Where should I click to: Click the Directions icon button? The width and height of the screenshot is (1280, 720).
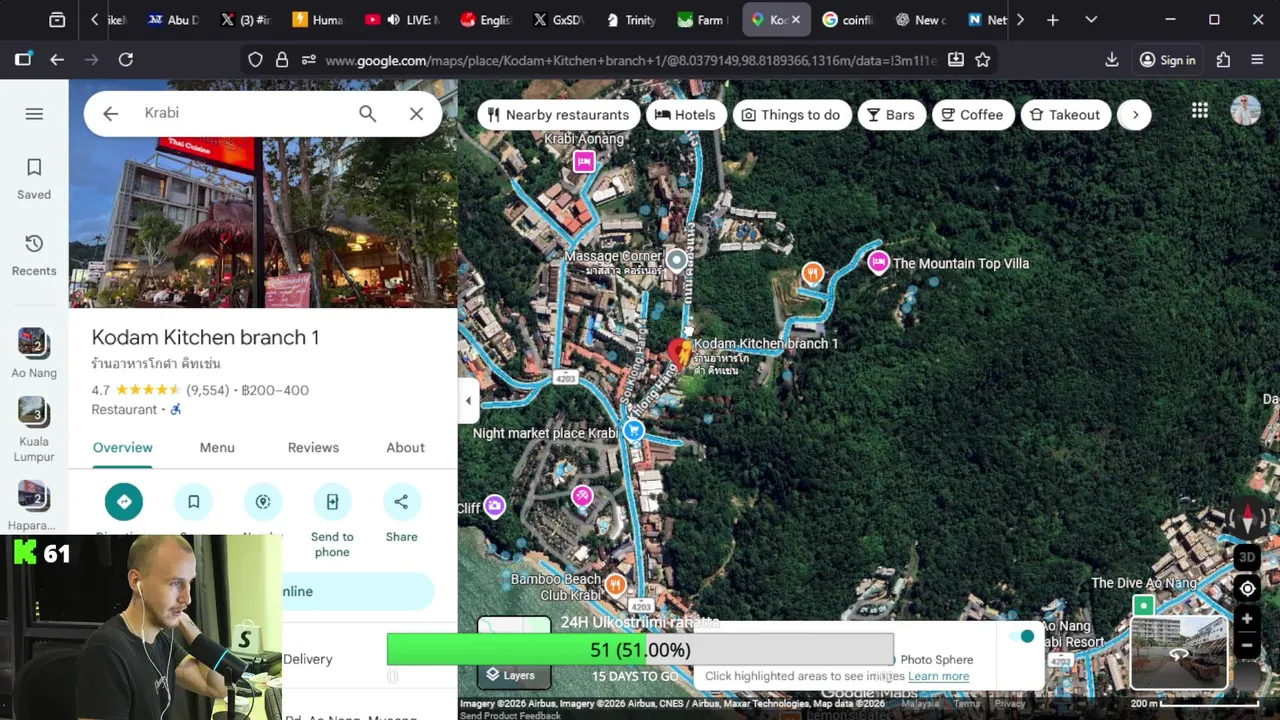tap(124, 502)
